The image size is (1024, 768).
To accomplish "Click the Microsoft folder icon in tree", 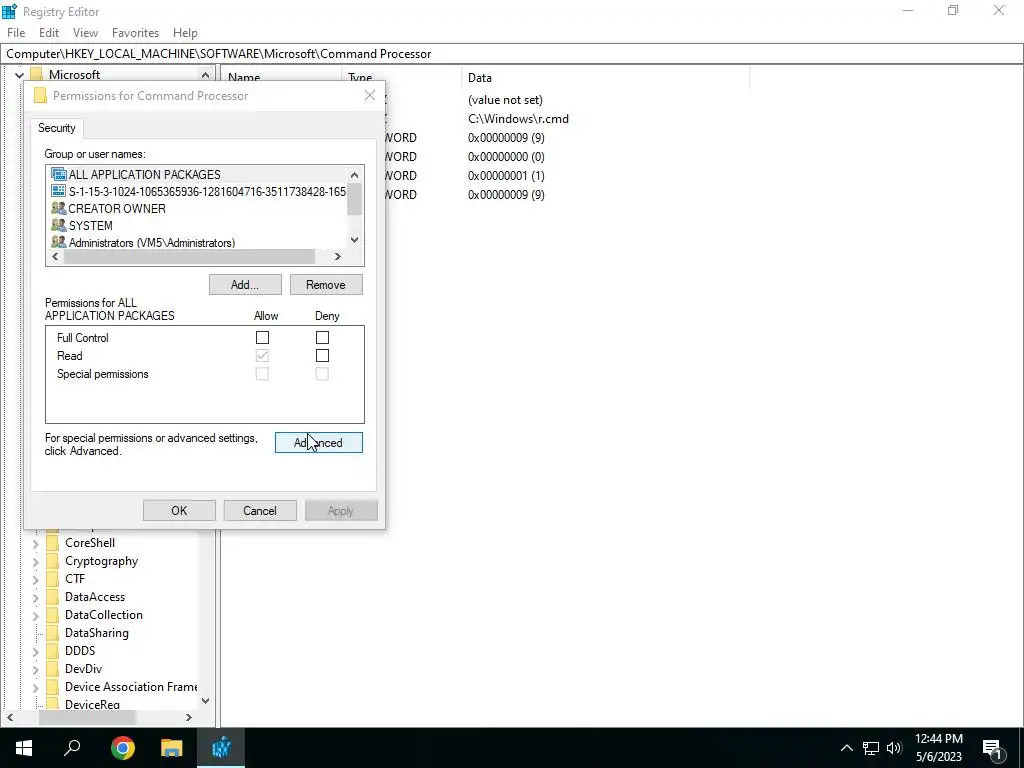I will (37, 74).
